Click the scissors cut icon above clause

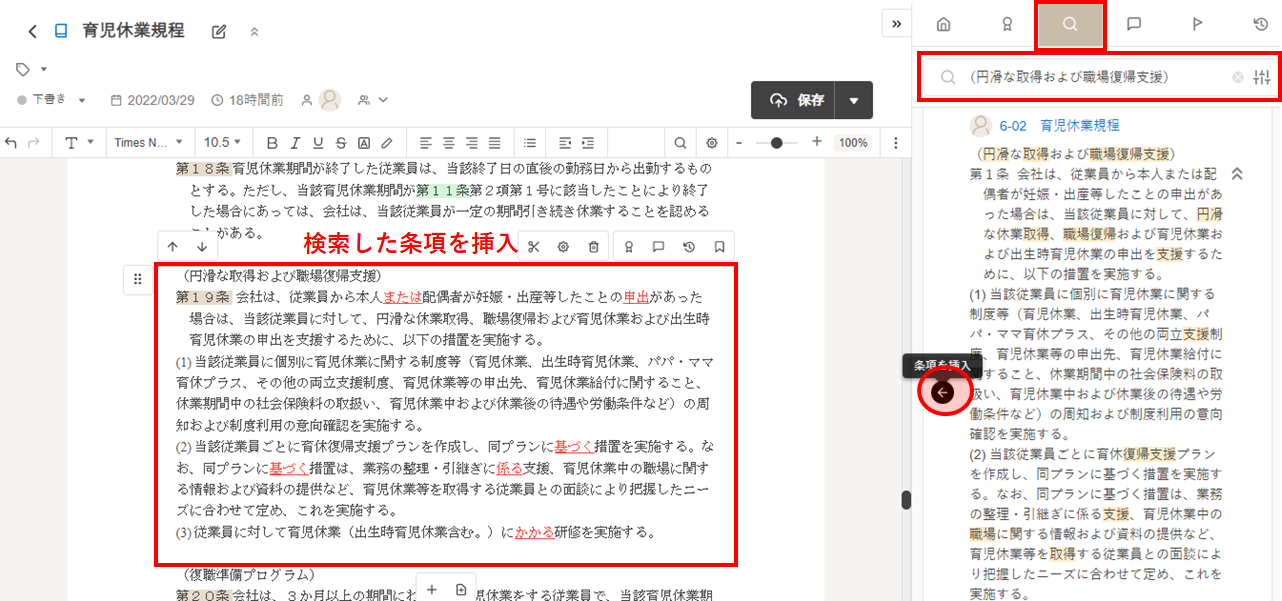click(534, 247)
